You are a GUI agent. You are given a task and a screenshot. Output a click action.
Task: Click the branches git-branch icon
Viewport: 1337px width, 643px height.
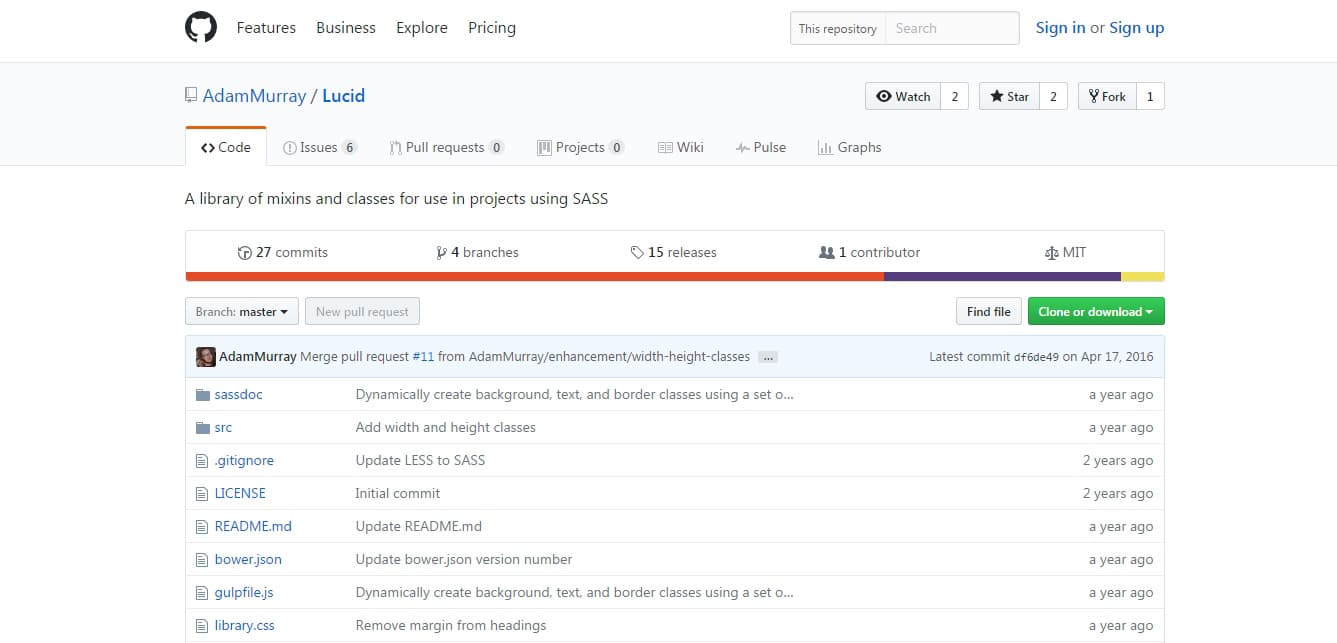point(441,253)
